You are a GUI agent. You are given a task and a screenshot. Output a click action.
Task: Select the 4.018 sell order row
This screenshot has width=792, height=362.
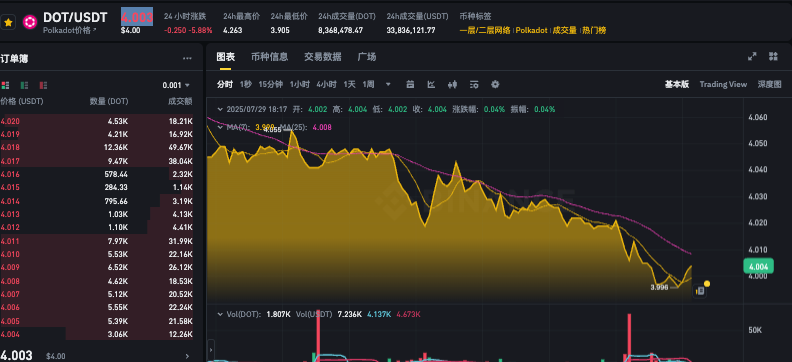point(96,147)
